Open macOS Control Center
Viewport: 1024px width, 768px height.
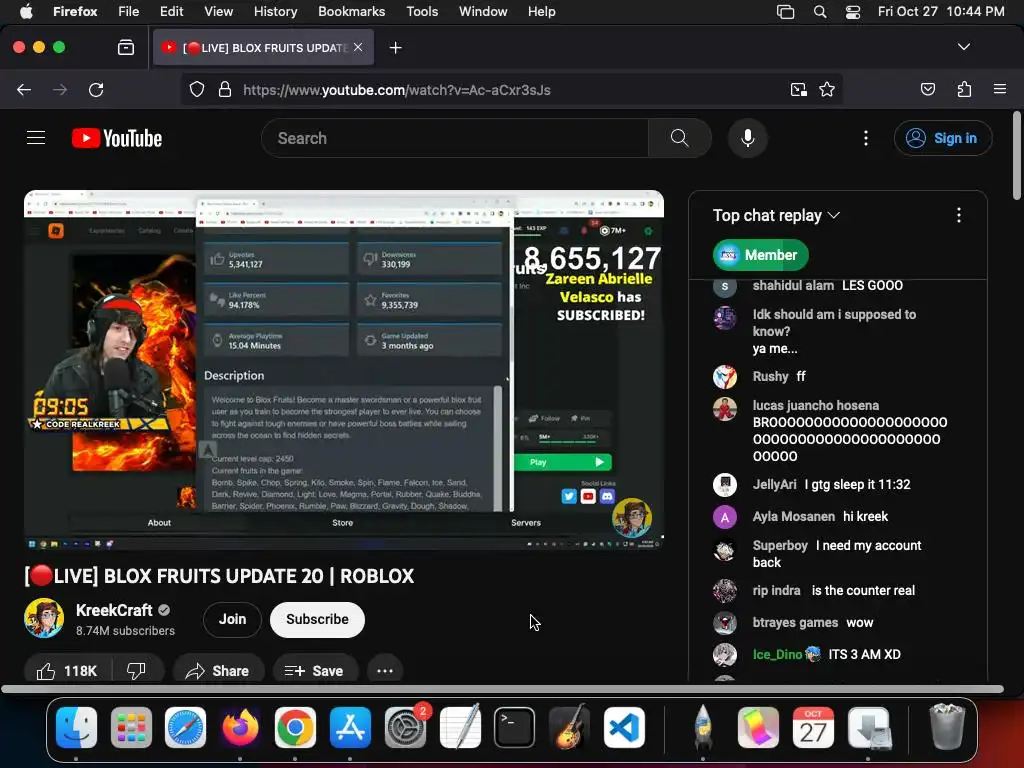point(852,12)
